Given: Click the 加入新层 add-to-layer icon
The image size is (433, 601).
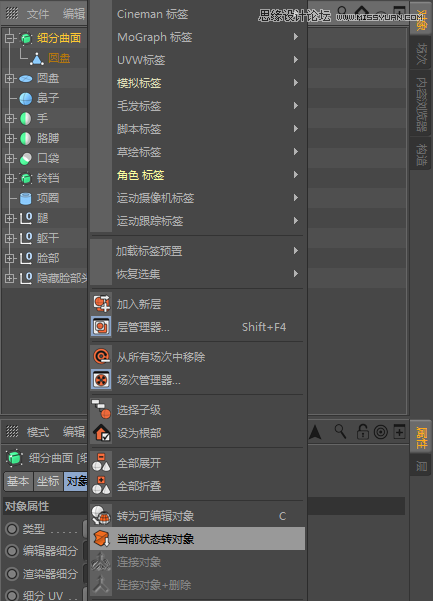Looking at the screenshot, I should pos(102,304).
